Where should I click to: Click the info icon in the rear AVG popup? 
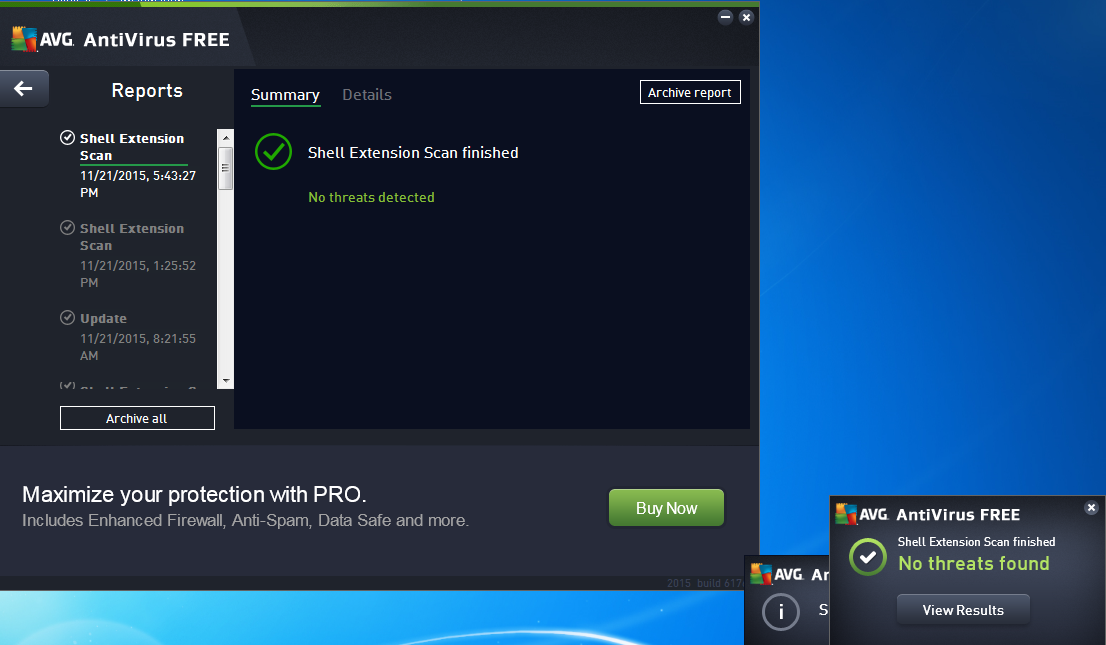(x=781, y=611)
